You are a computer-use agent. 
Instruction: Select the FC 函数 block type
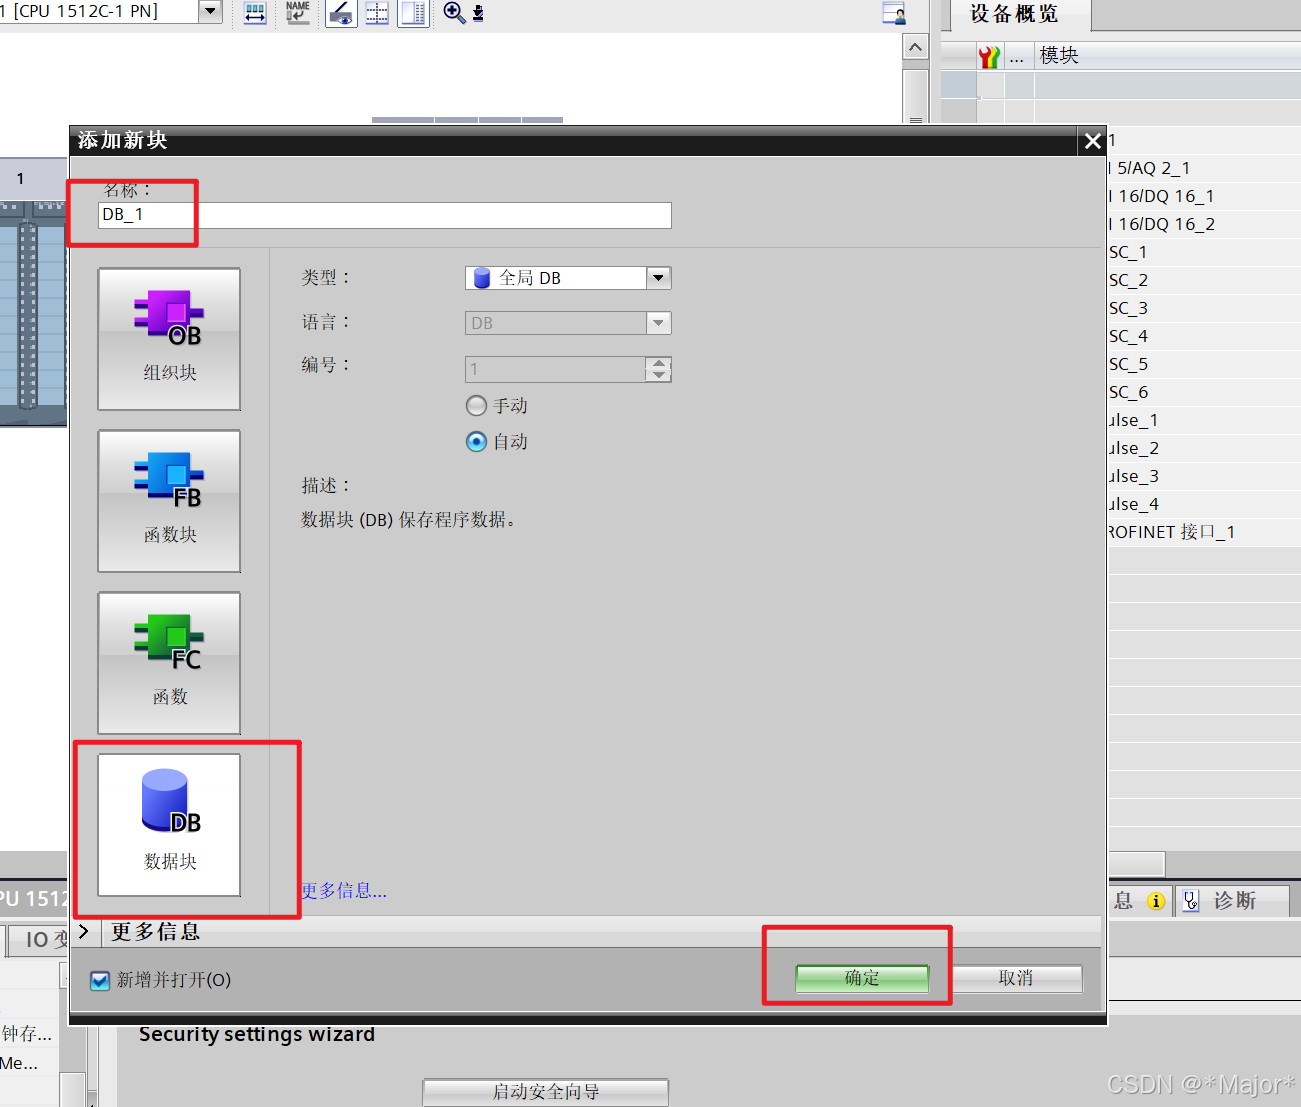tap(168, 662)
